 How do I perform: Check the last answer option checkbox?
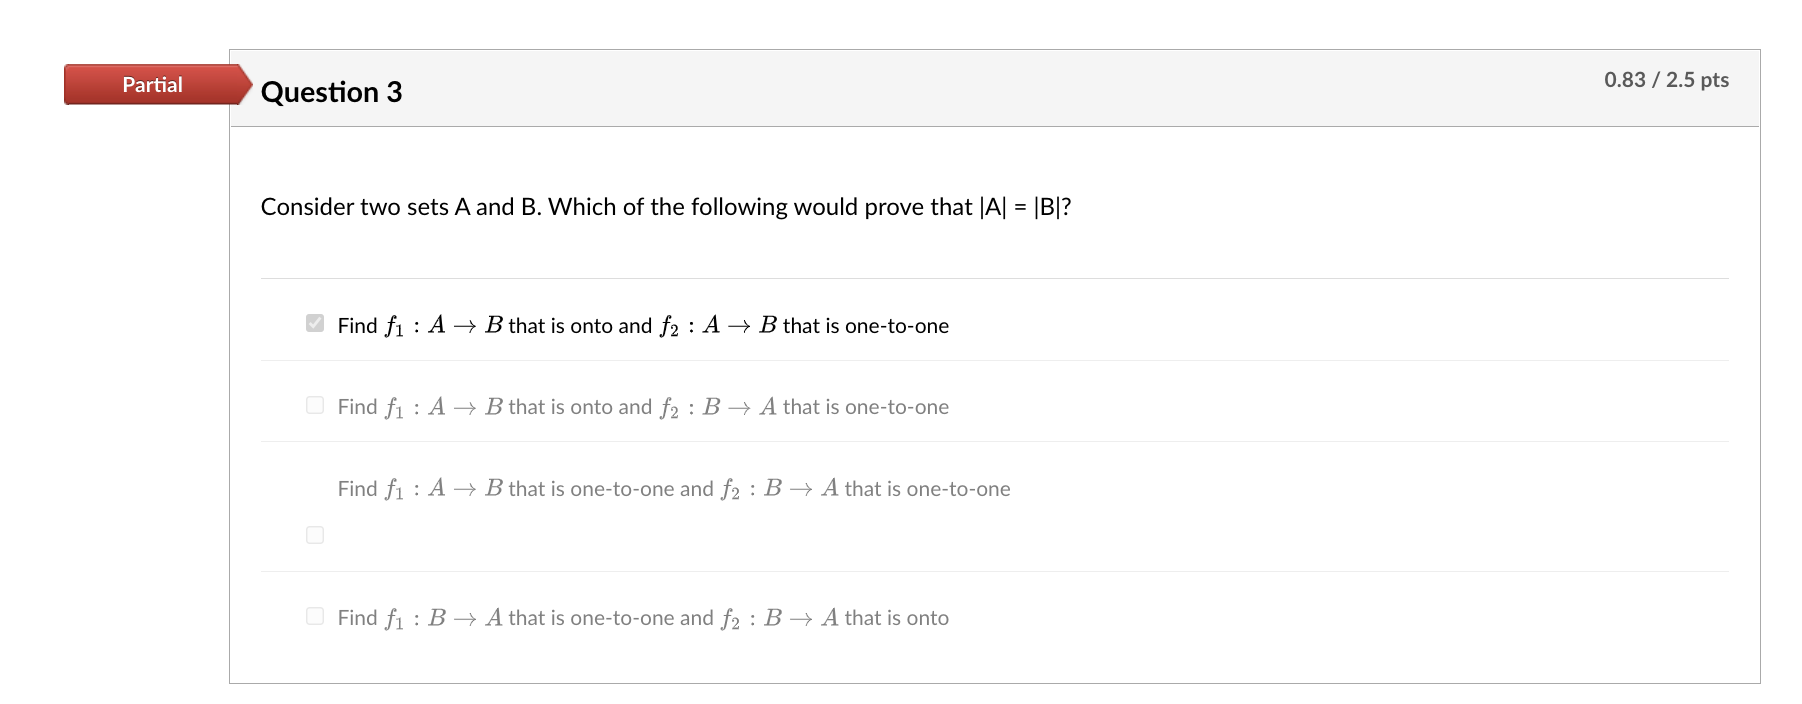click(x=315, y=615)
